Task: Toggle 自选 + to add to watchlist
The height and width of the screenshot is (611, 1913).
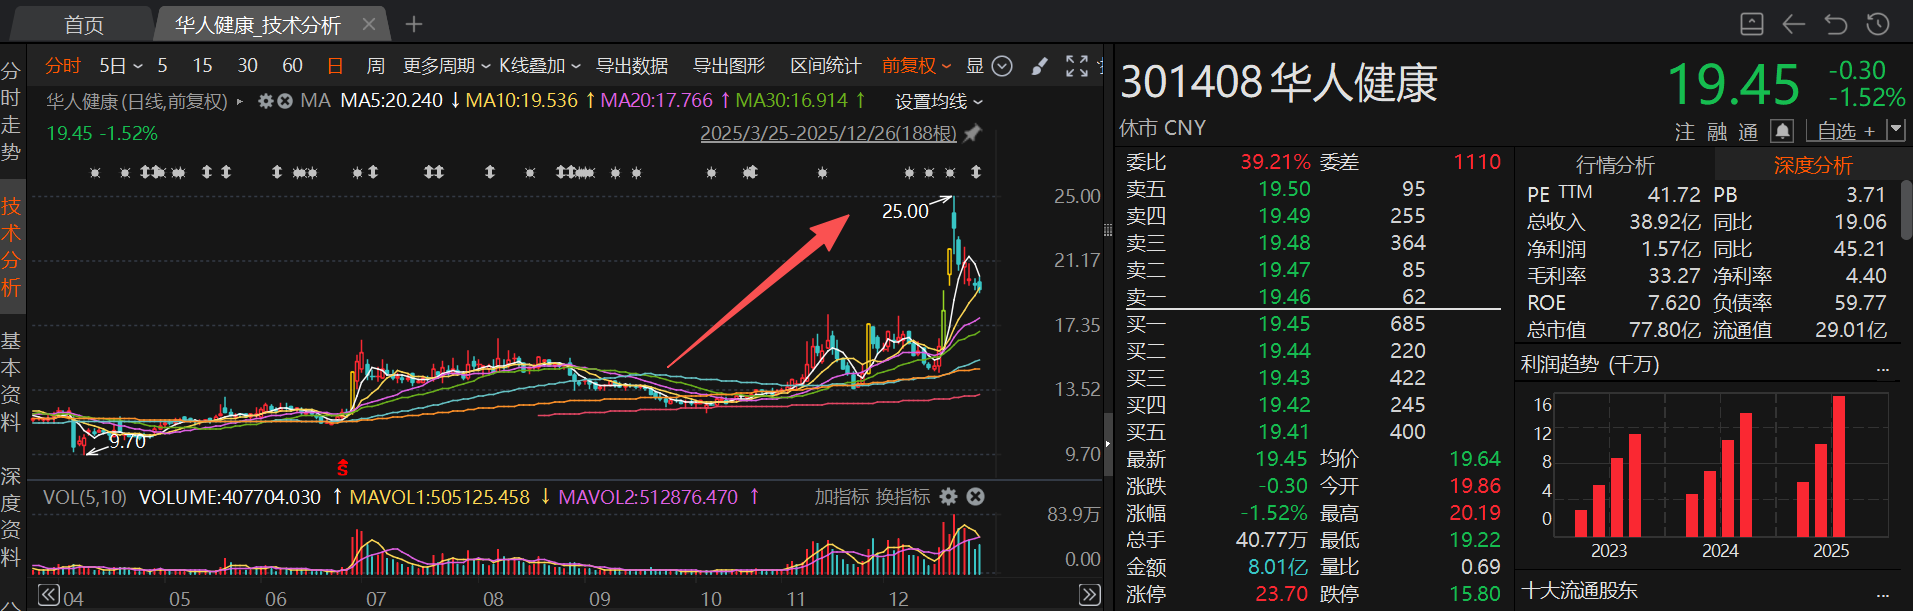Action: point(1845,131)
